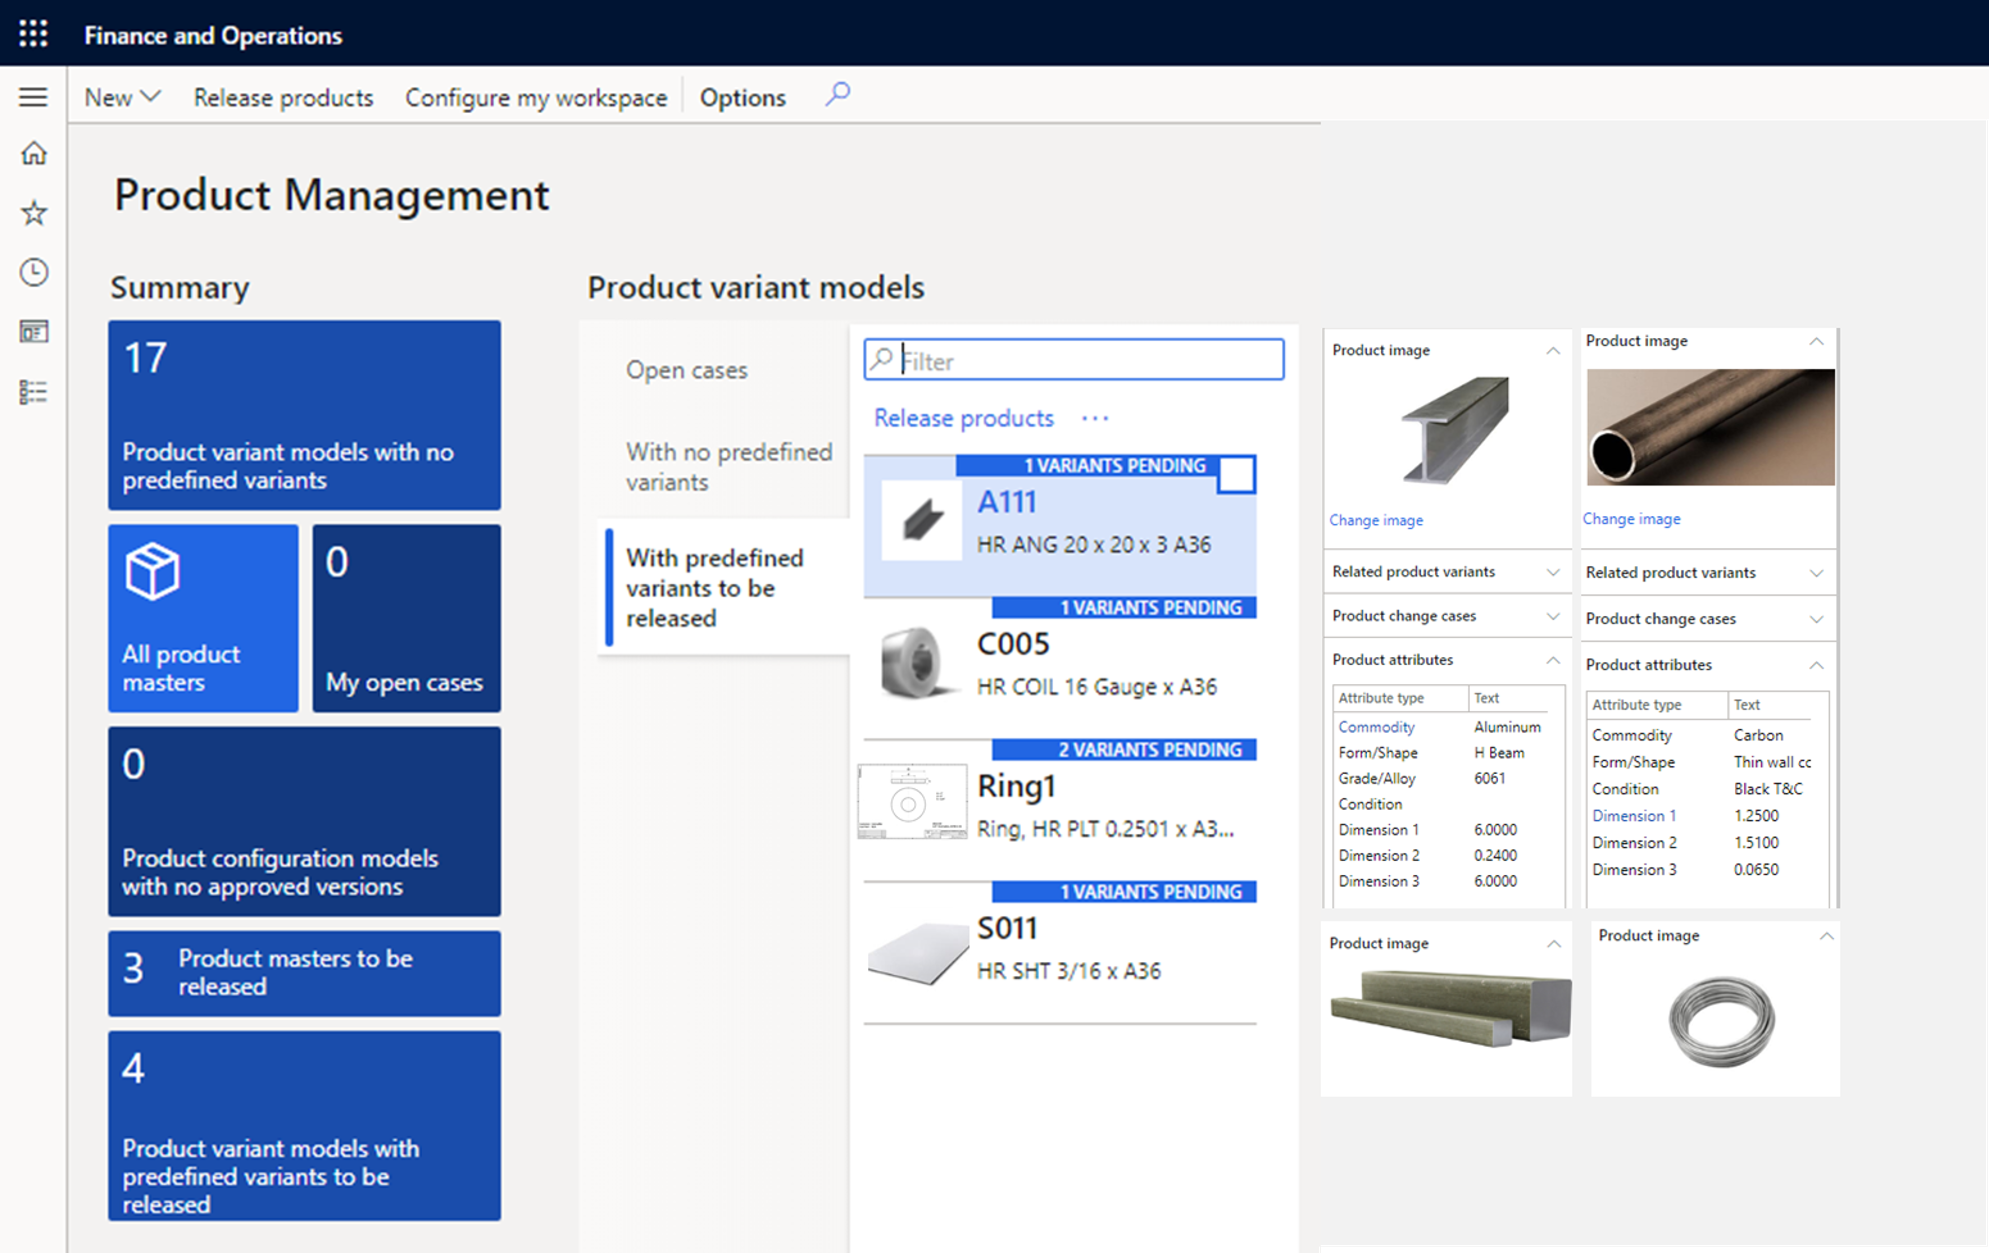Open the New dropdown menu
The width and height of the screenshot is (1989, 1253).
click(x=119, y=96)
